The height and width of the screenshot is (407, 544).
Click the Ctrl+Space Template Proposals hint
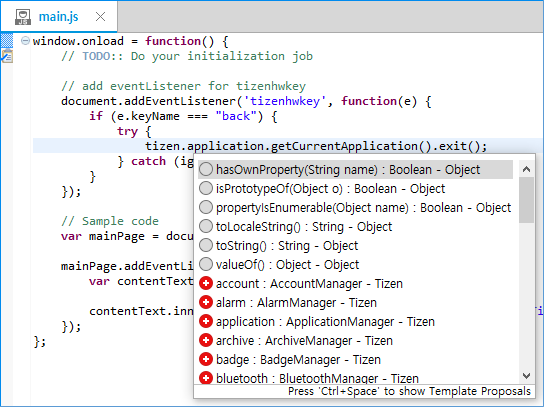[409, 391]
